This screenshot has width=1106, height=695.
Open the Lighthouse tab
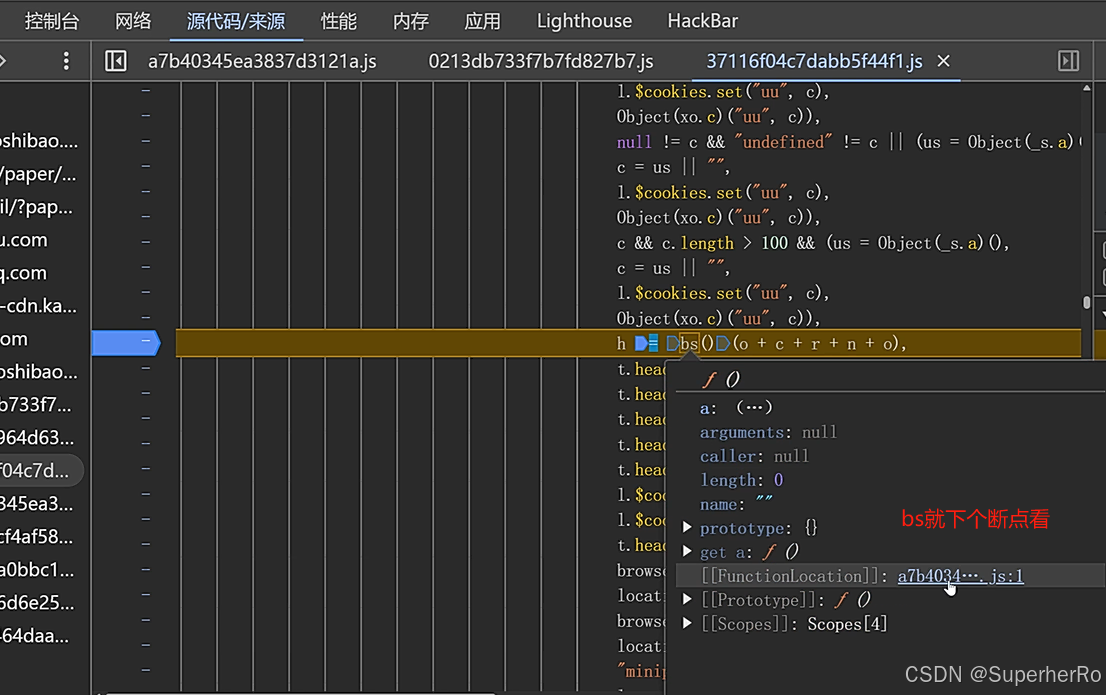tap(584, 21)
